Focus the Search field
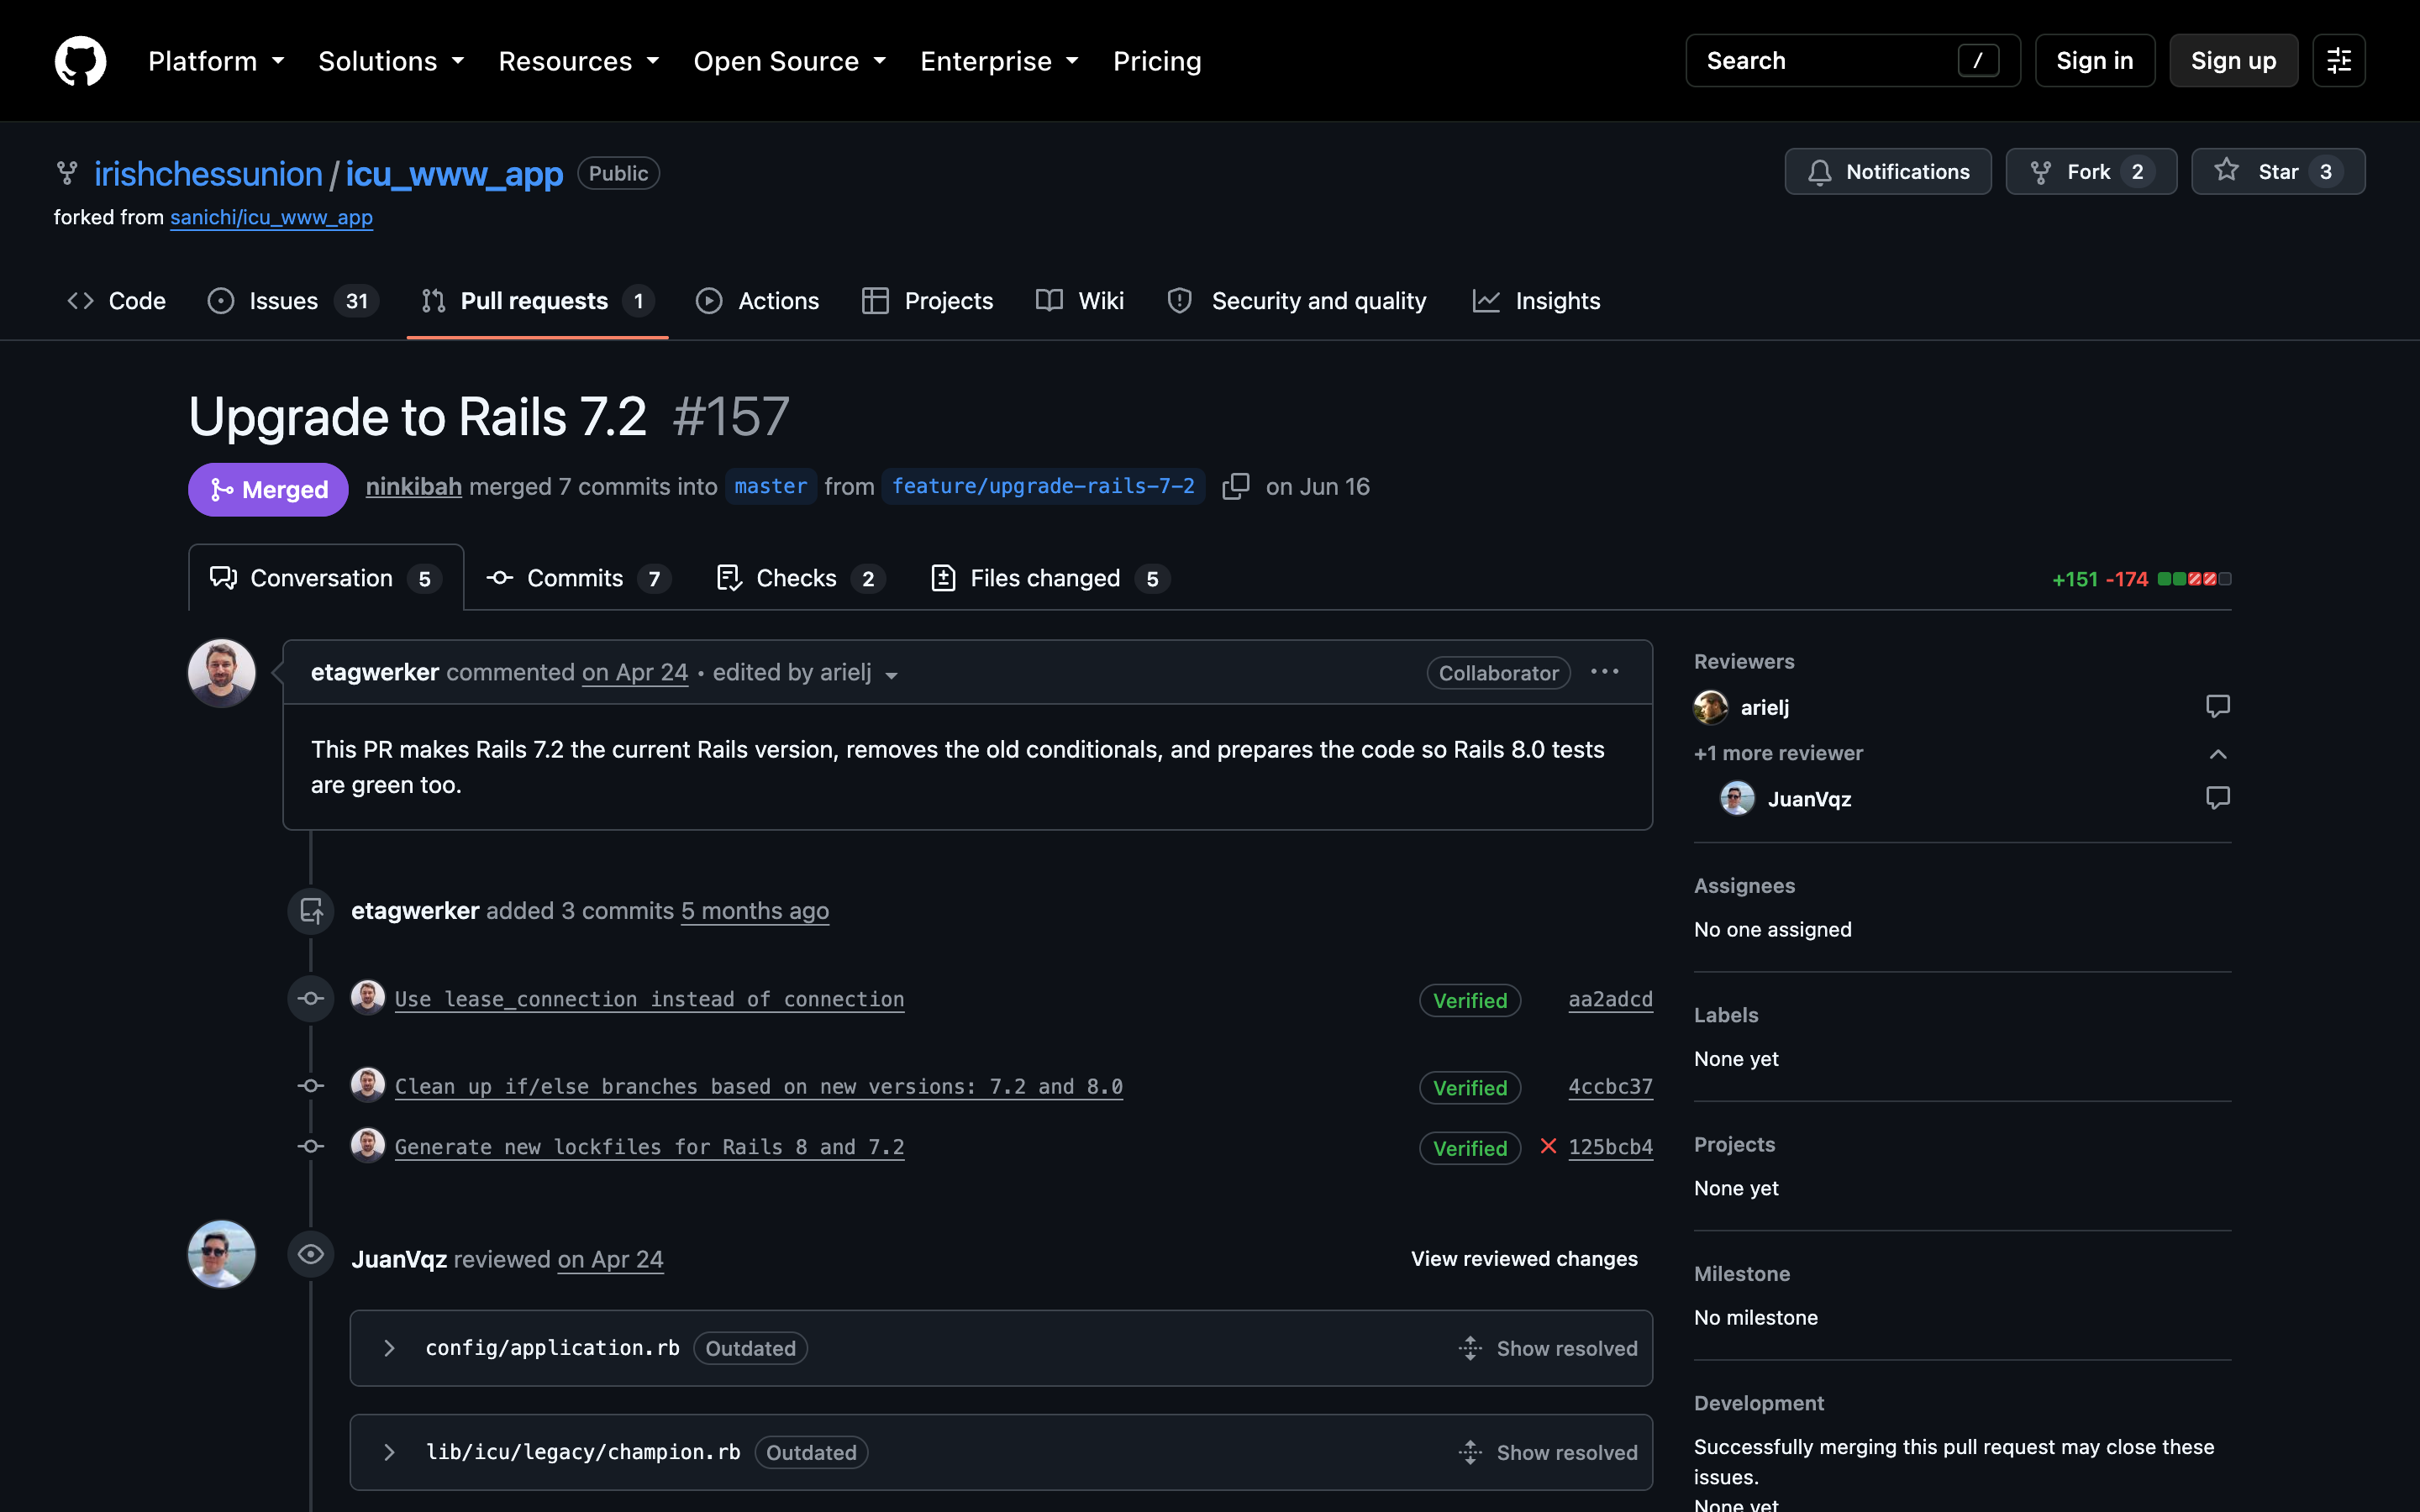The height and width of the screenshot is (1512, 2420). 1853,61
